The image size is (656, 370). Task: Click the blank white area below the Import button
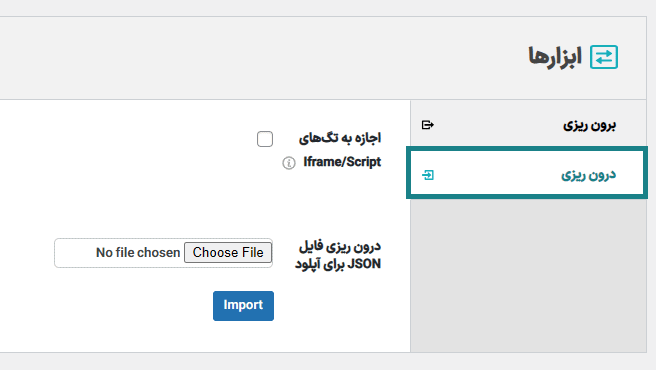click(205, 337)
